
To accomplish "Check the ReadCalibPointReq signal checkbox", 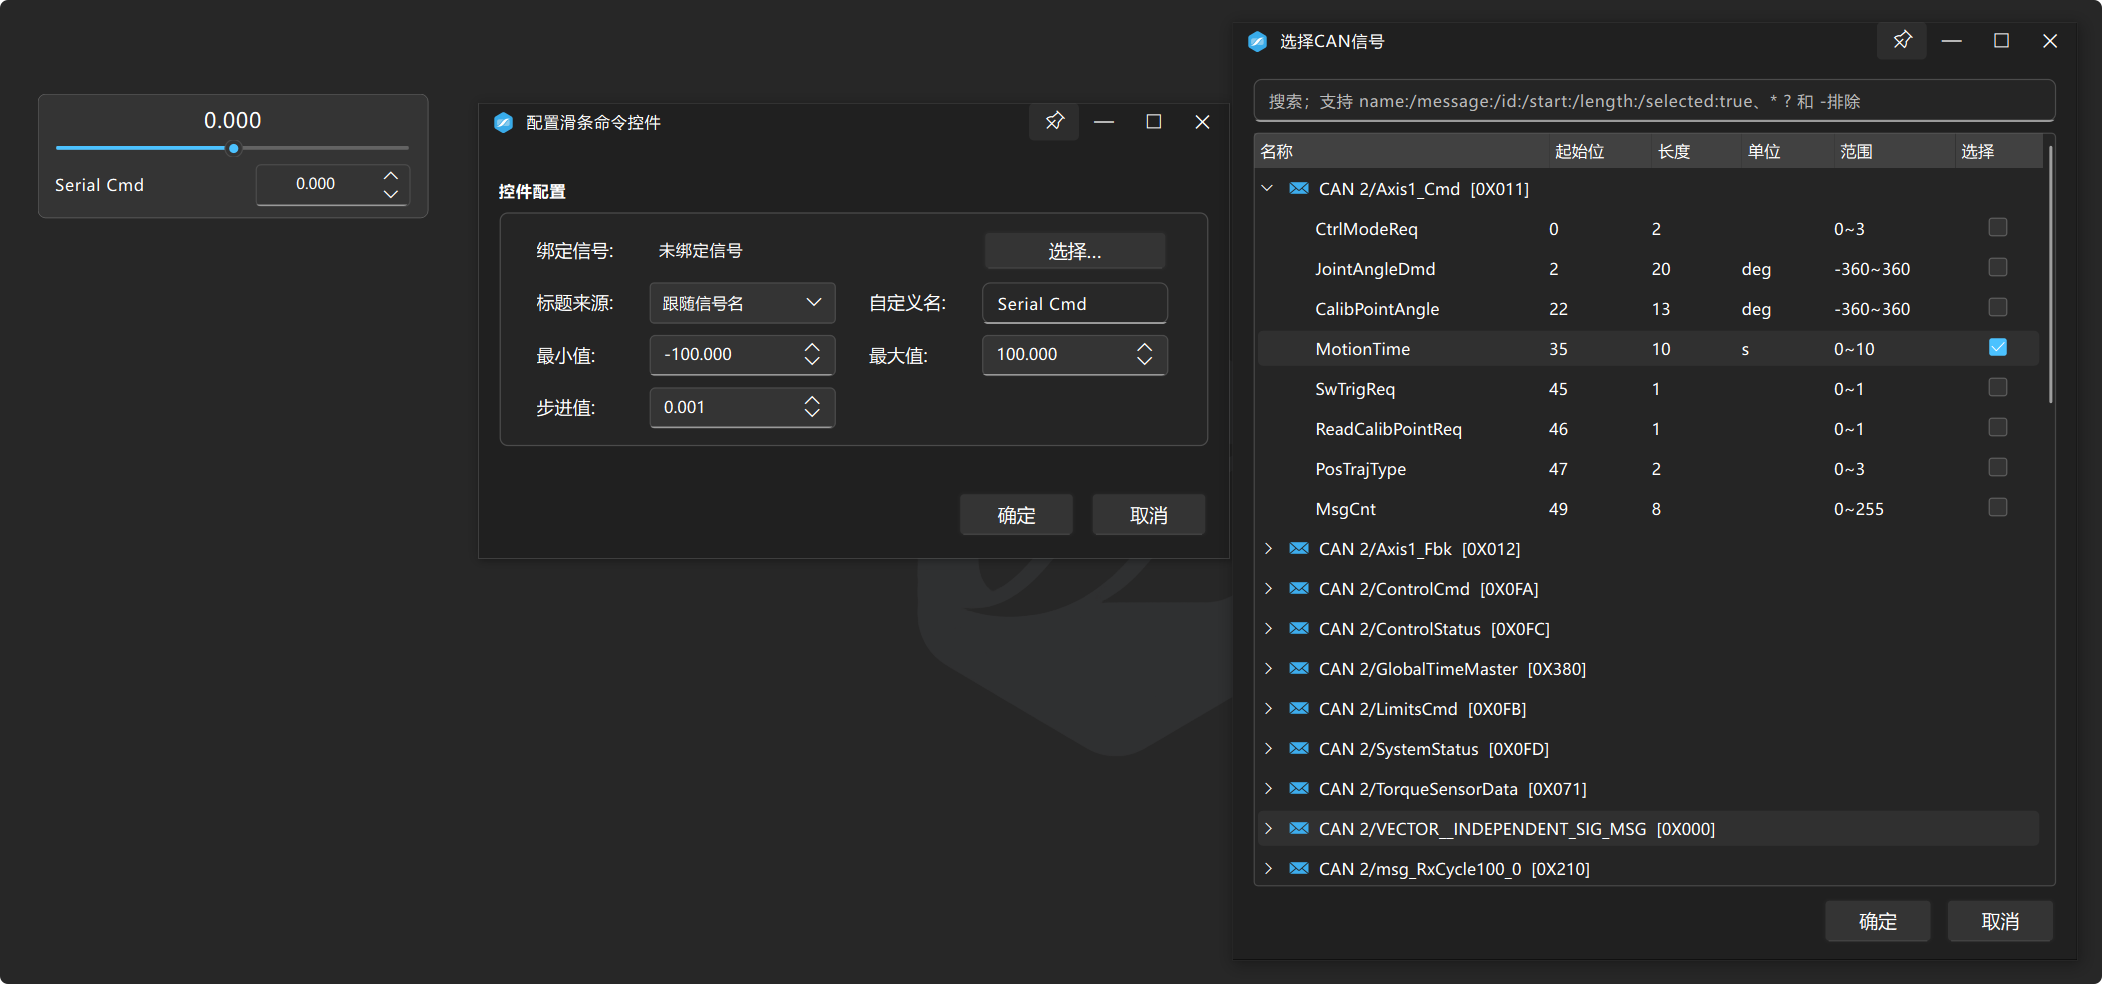I will [1998, 427].
